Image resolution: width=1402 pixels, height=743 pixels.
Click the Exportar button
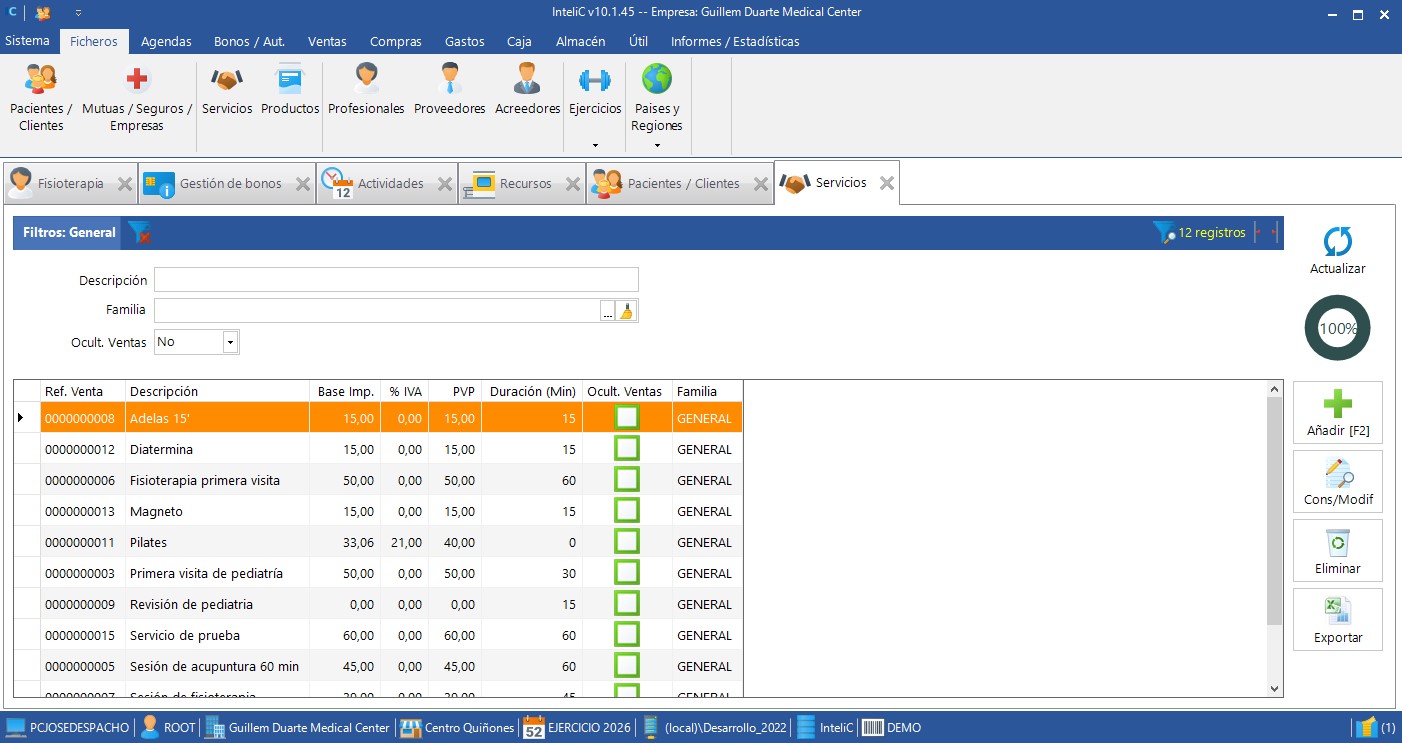(1338, 620)
